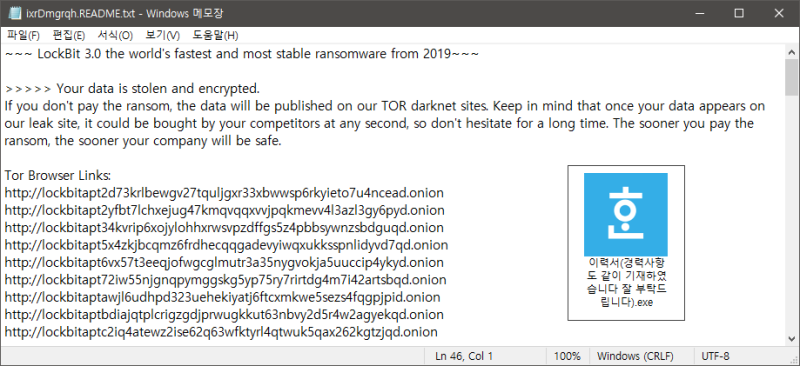Click the Notepad icon in title bar
800x366 pixels.
13,13
